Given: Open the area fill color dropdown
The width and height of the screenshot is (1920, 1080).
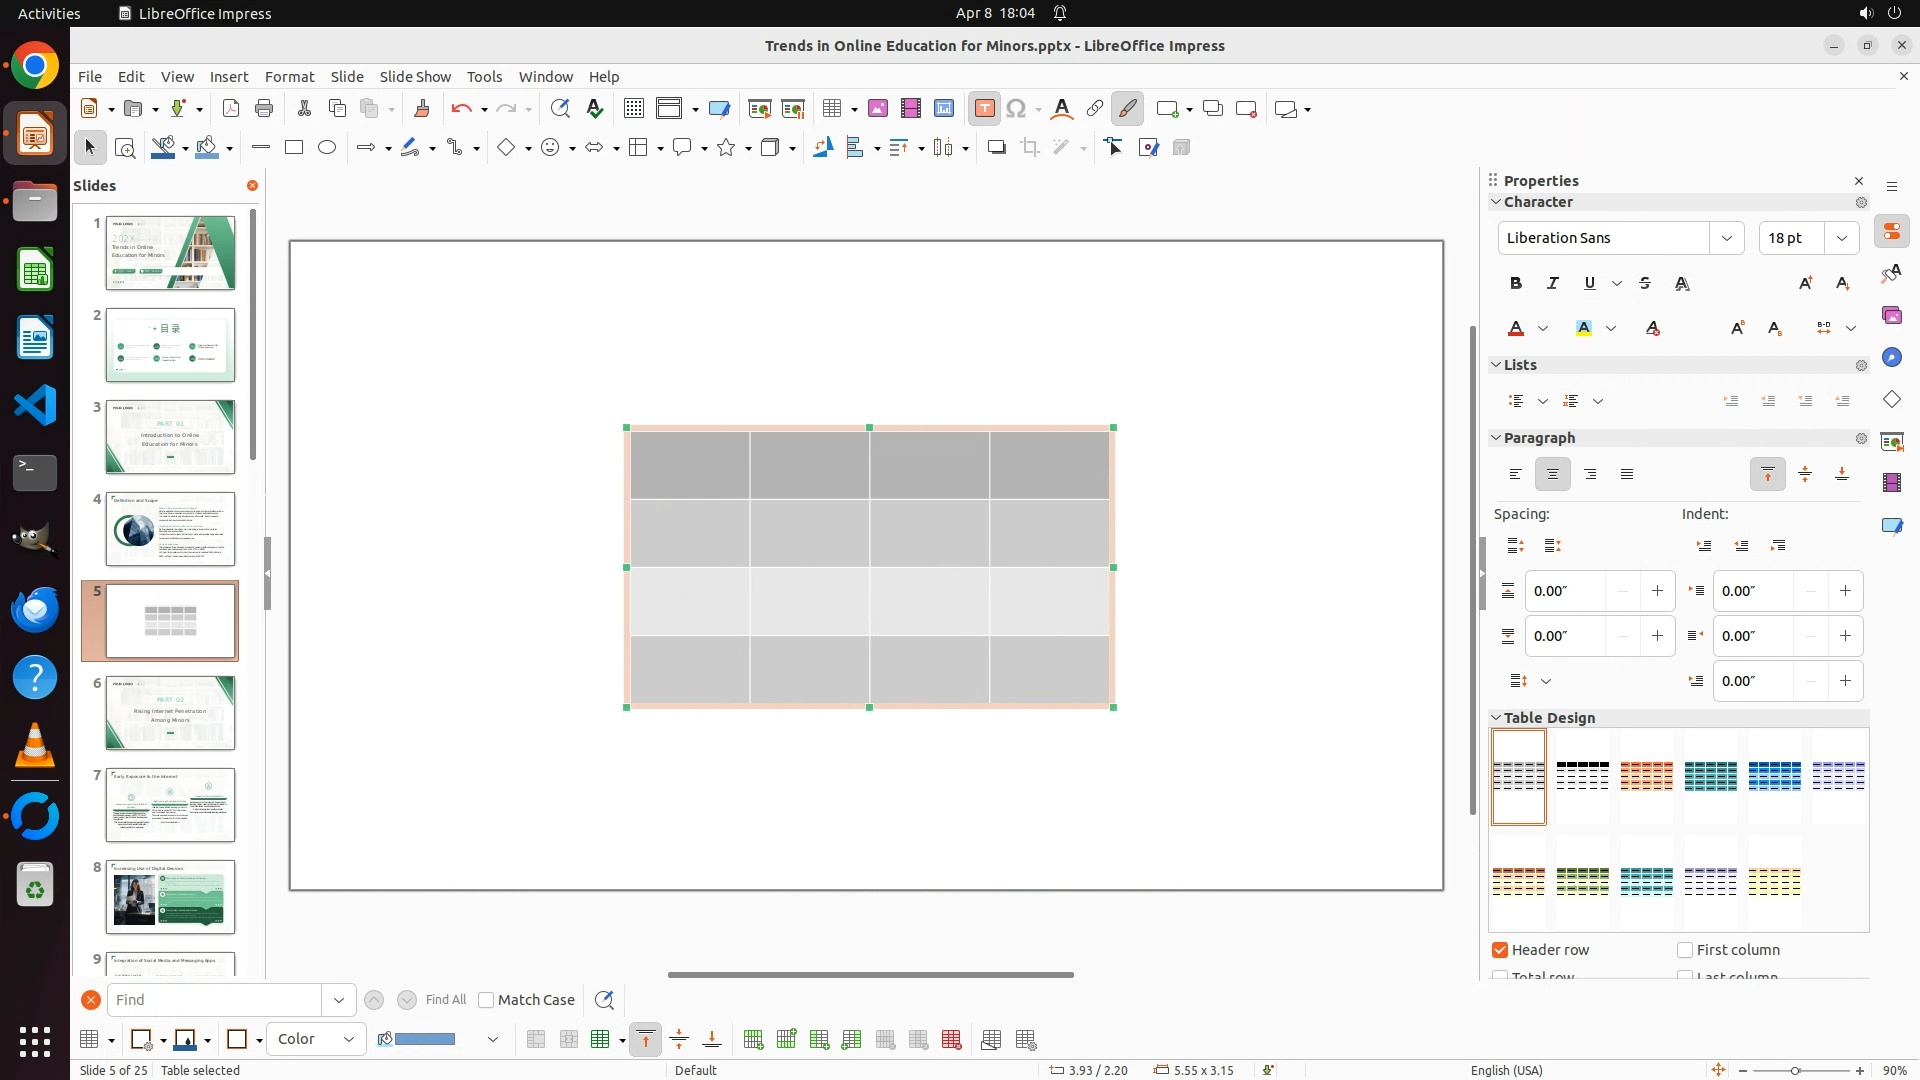Looking at the screenshot, I should click(x=493, y=1040).
